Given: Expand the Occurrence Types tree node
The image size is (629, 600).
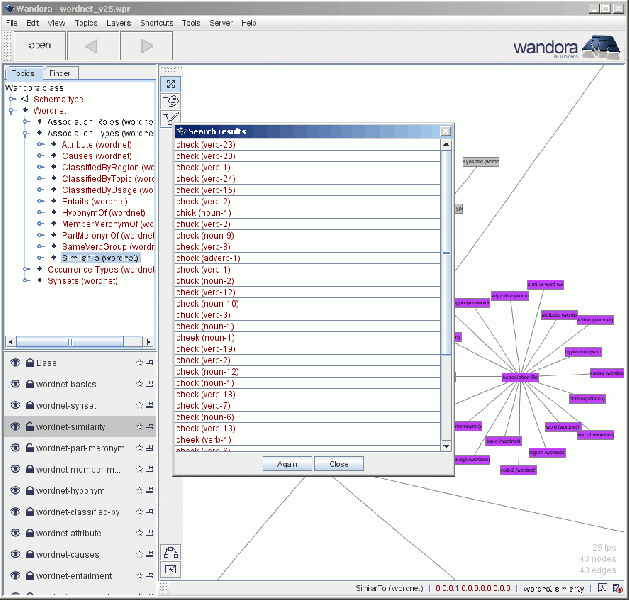Looking at the screenshot, I should pos(27,270).
